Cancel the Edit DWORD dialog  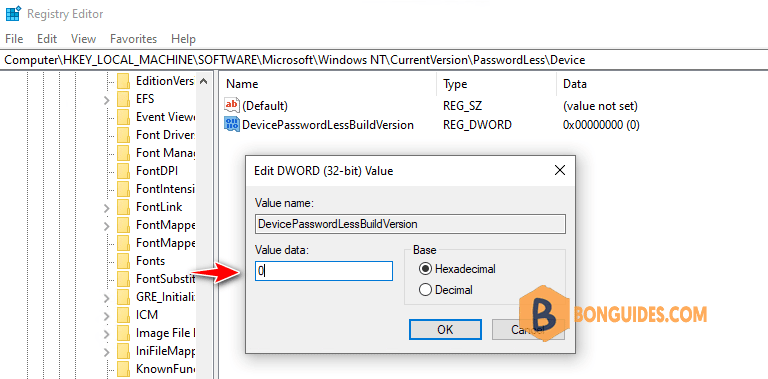(x=528, y=330)
